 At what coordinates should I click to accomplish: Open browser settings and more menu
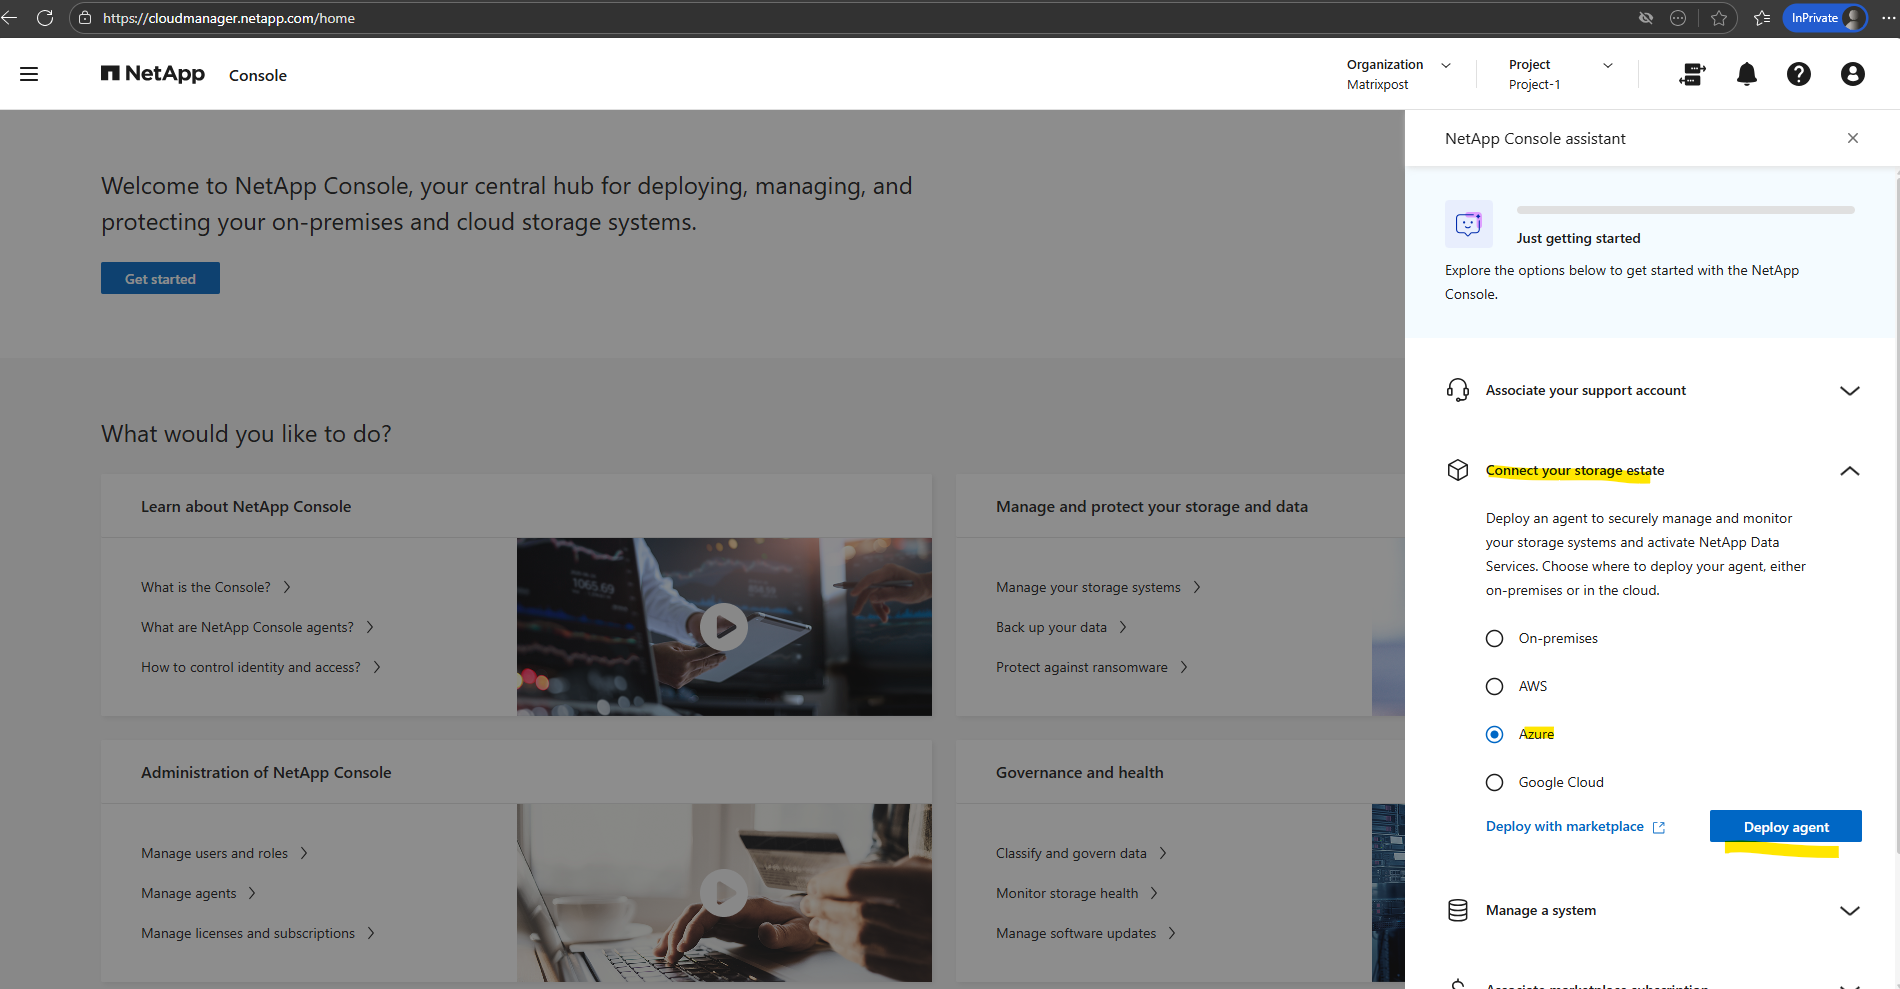tap(1888, 18)
